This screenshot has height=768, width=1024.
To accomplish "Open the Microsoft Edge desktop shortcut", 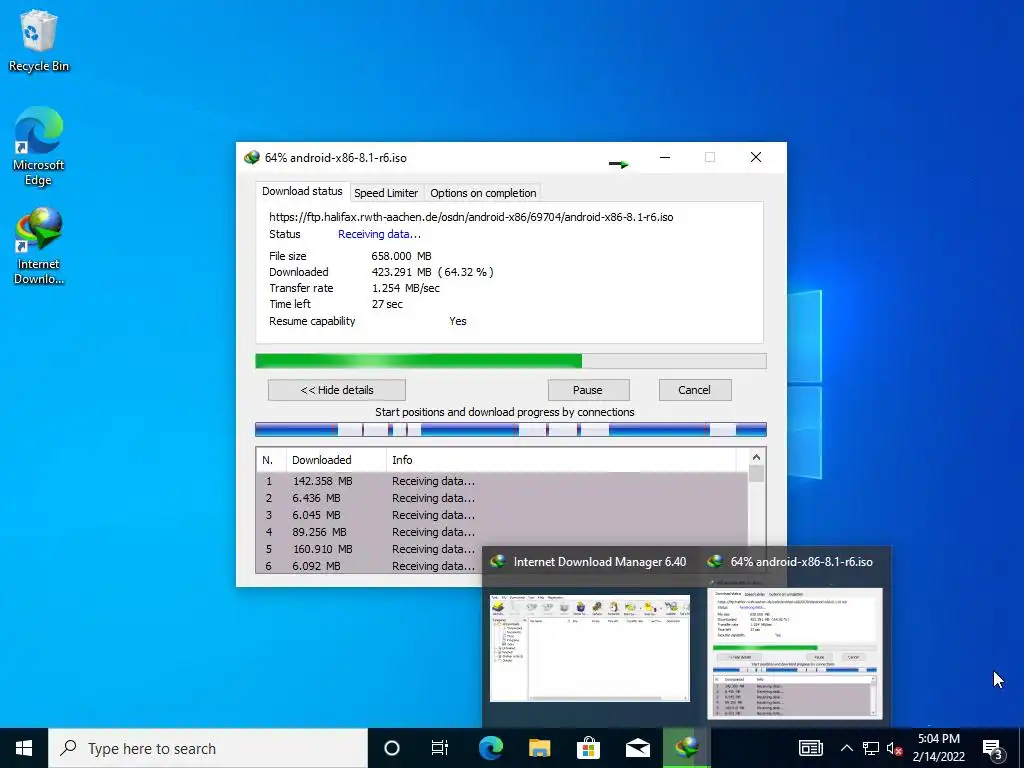I will (x=39, y=146).
